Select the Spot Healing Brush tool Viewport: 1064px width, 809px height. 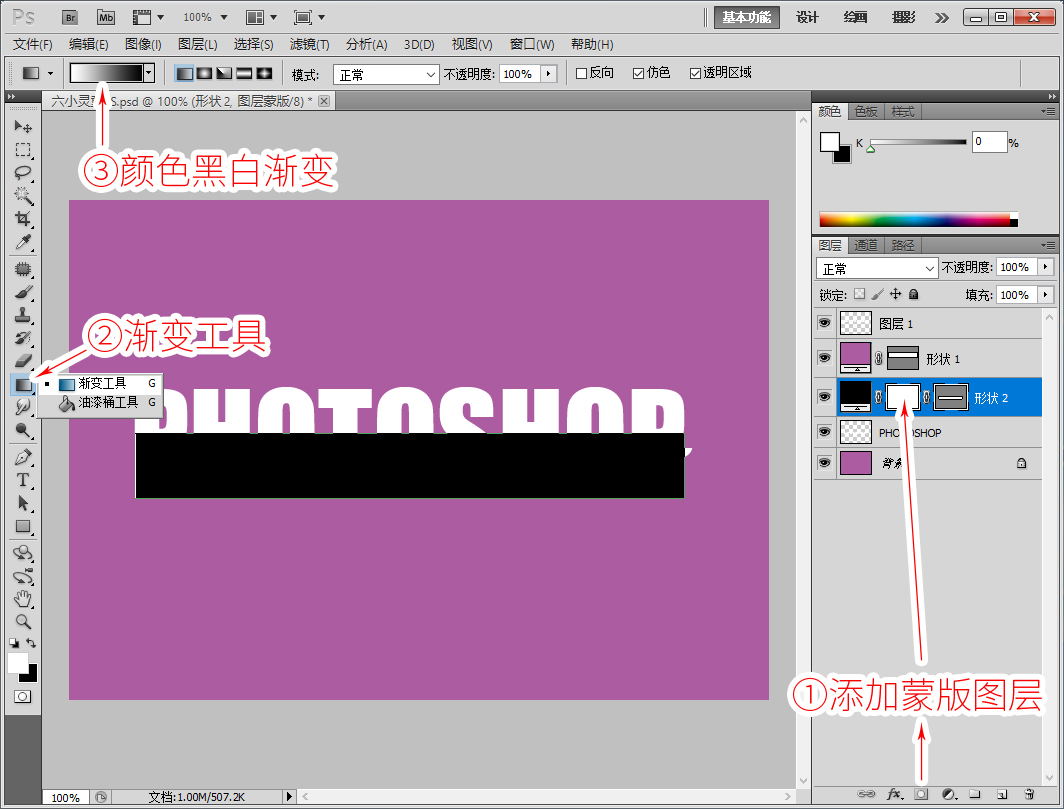click(23, 269)
